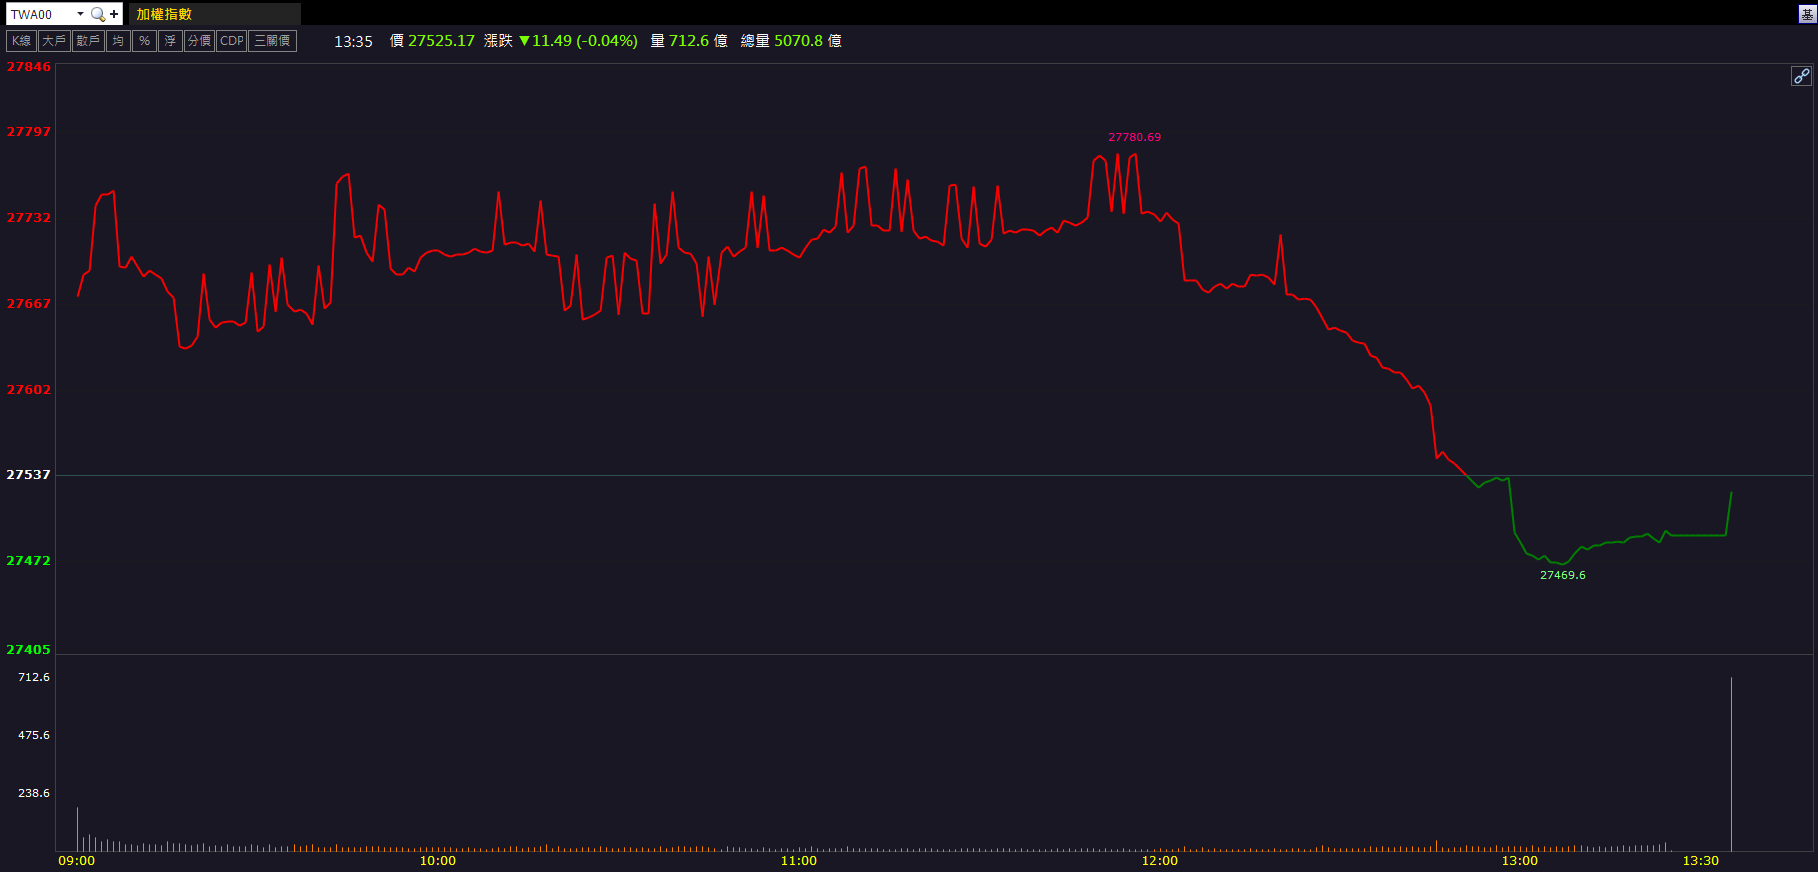Click the tall closing volume bar at 13:30
1818x872 pixels.
click(x=1731, y=765)
